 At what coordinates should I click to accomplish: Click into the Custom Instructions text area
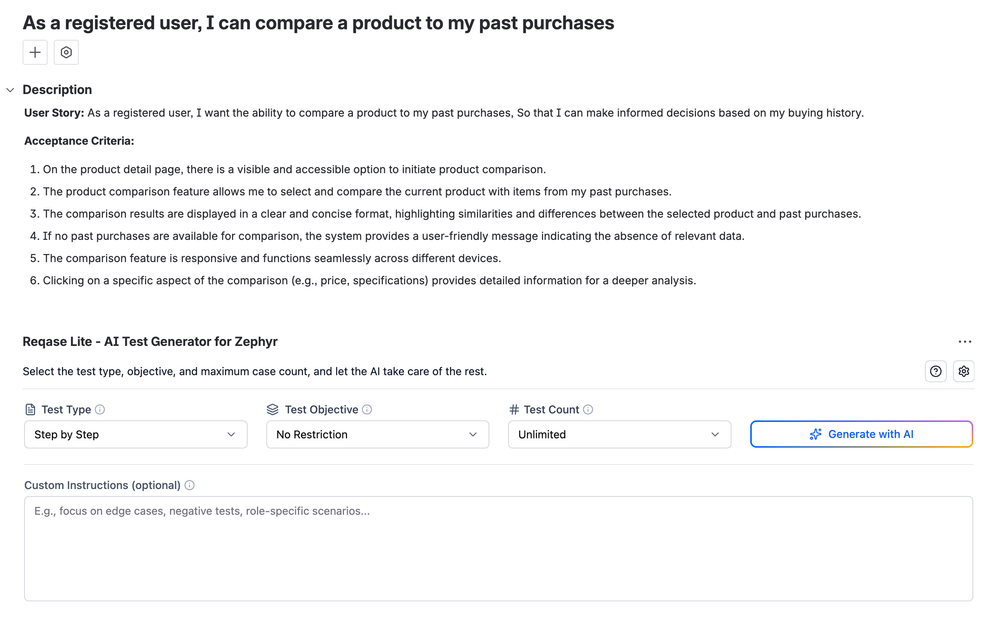[x=498, y=548]
